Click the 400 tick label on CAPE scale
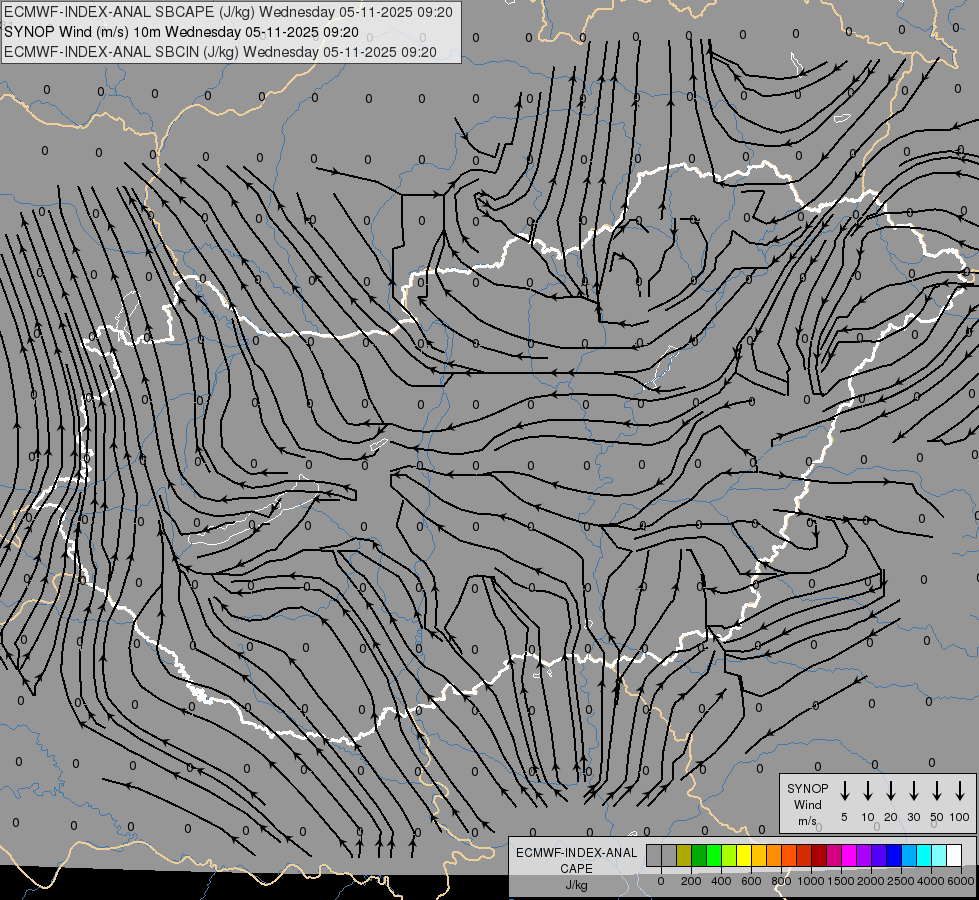 point(721,881)
